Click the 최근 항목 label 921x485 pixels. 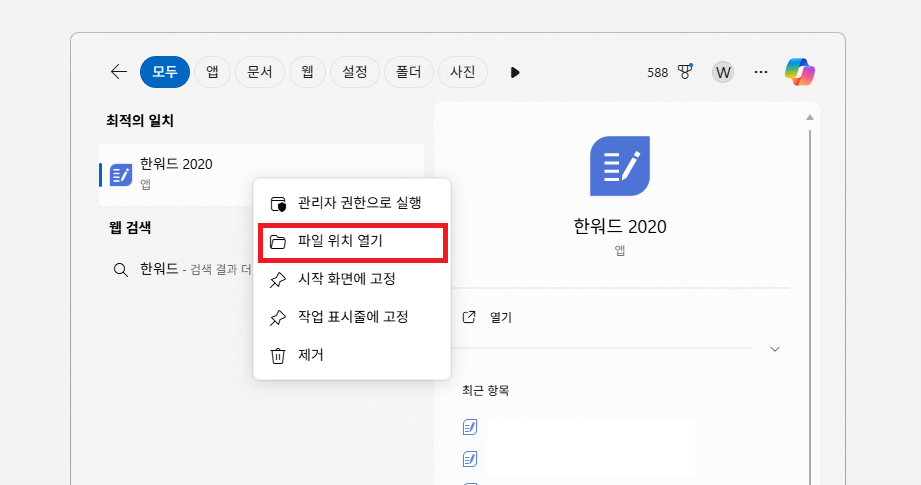point(485,390)
